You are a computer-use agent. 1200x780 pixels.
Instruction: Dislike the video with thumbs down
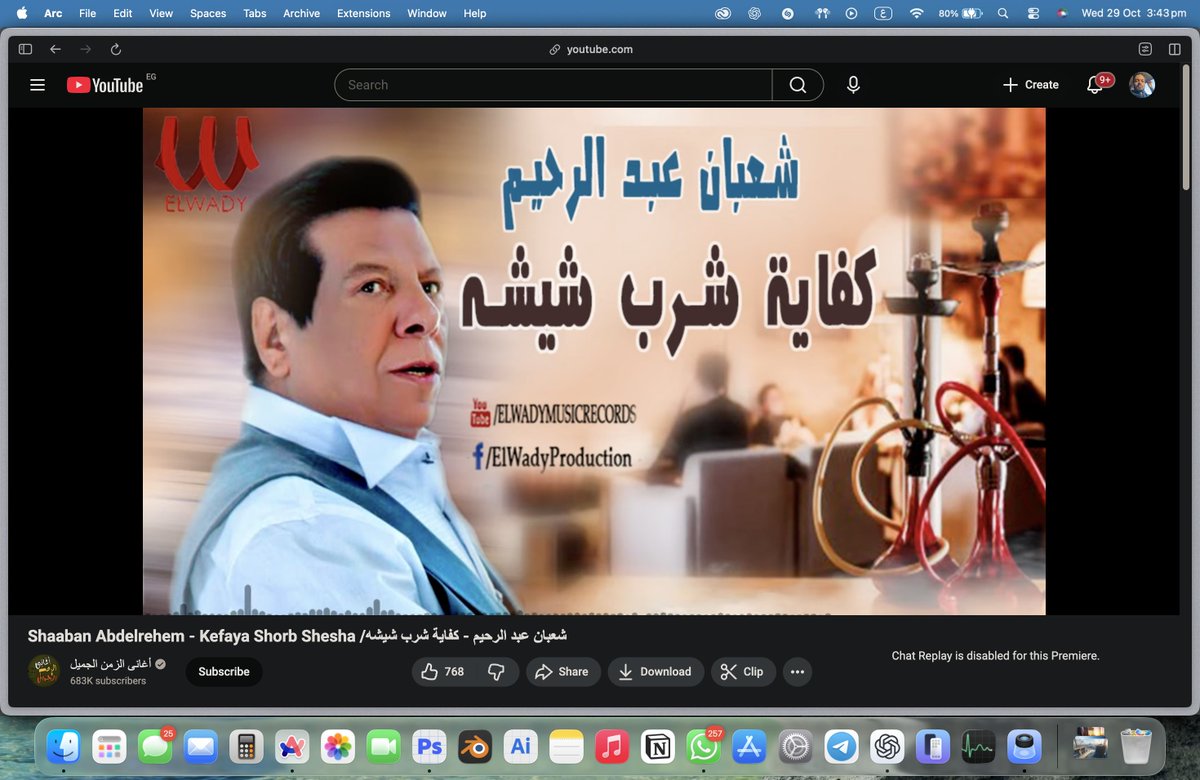click(x=496, y=672)
